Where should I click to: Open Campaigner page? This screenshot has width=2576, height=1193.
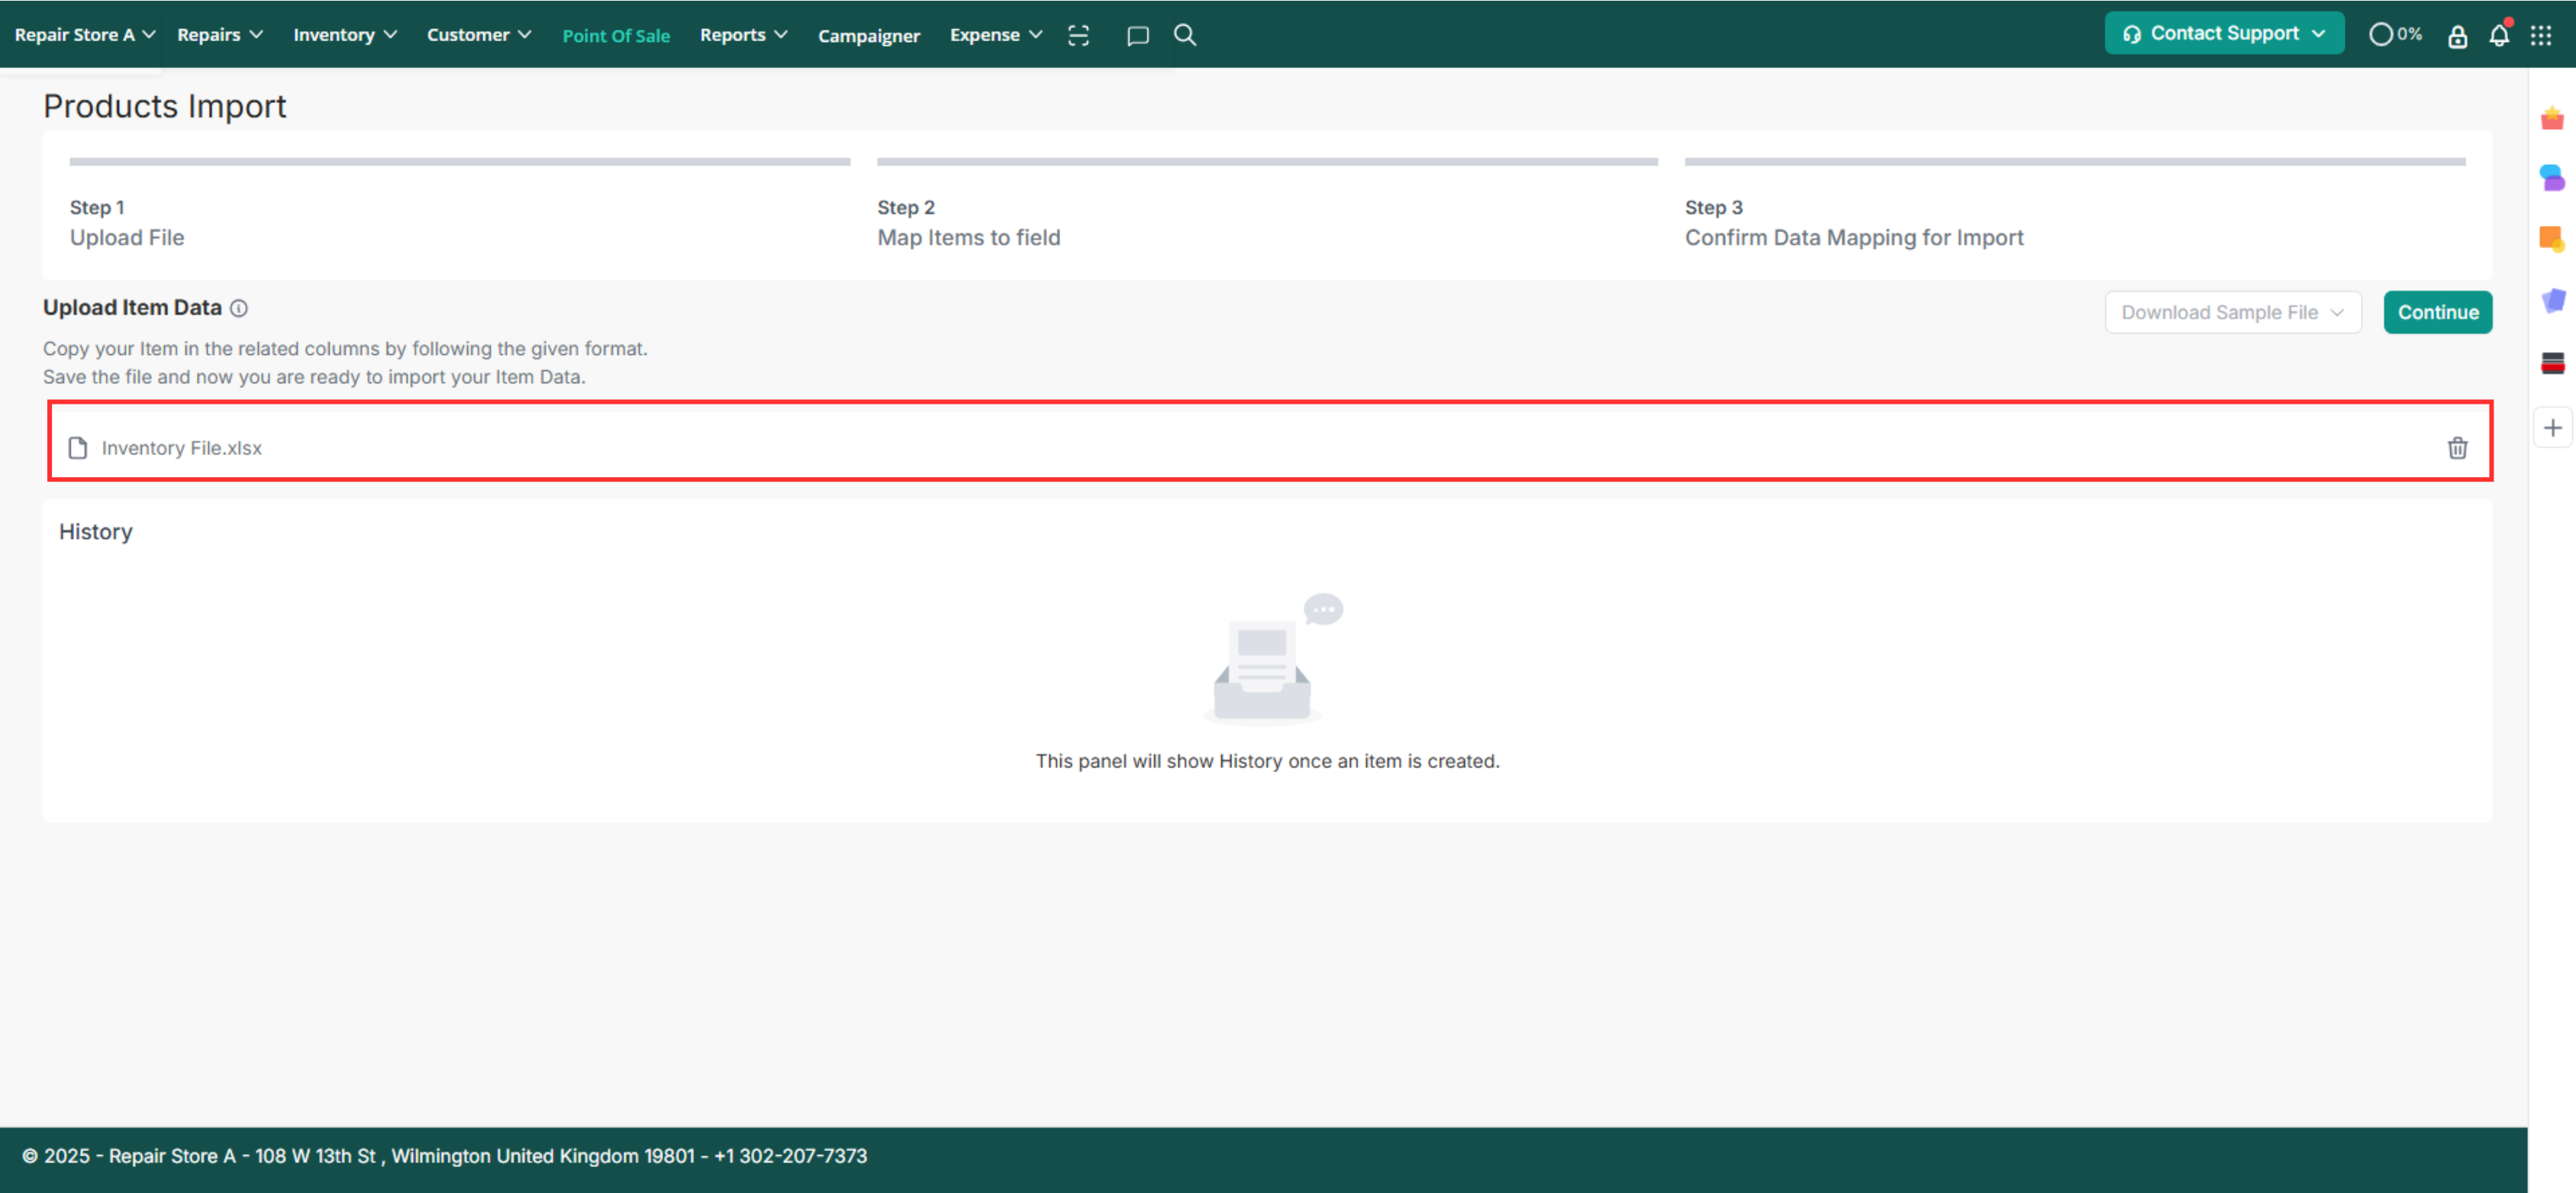[868, 36]
